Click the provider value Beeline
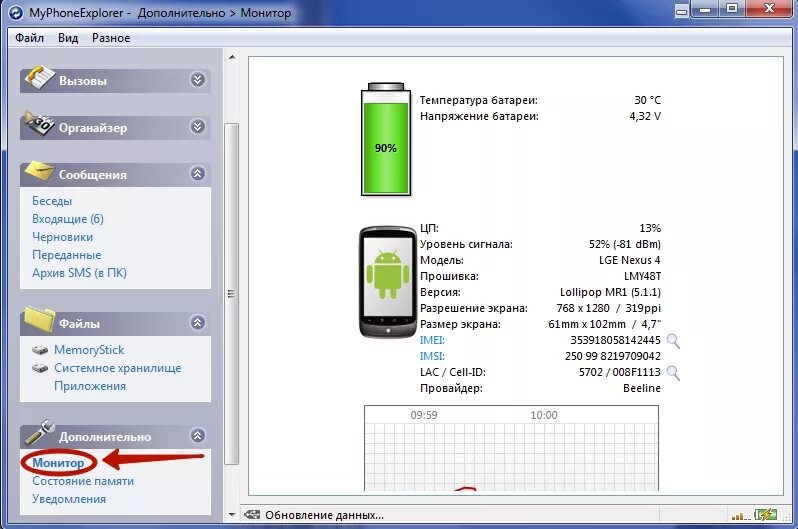 point(642,388)
